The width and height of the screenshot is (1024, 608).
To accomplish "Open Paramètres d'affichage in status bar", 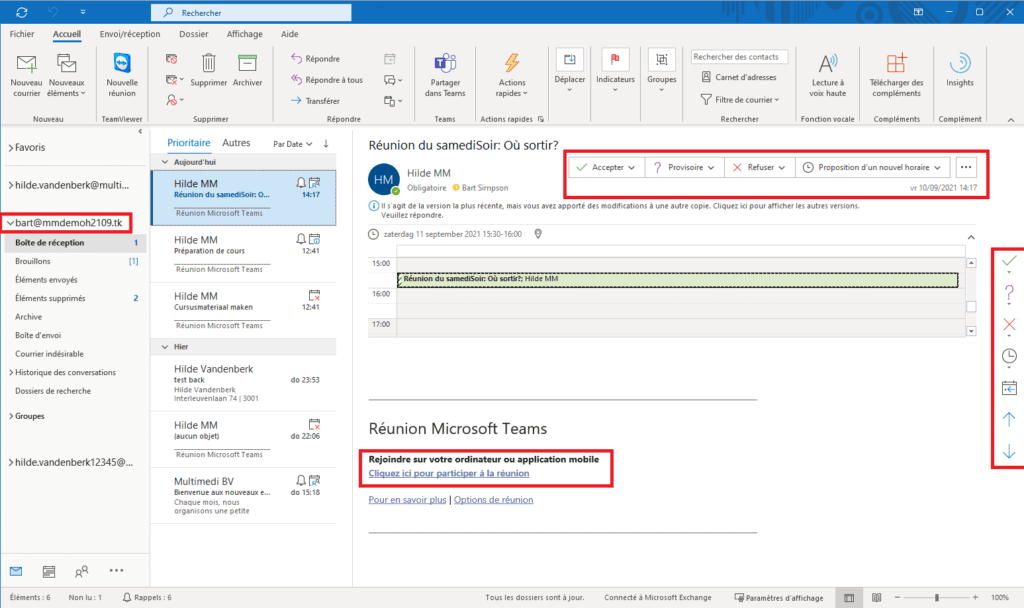I will pyautogui.click(x=779, y=598).
